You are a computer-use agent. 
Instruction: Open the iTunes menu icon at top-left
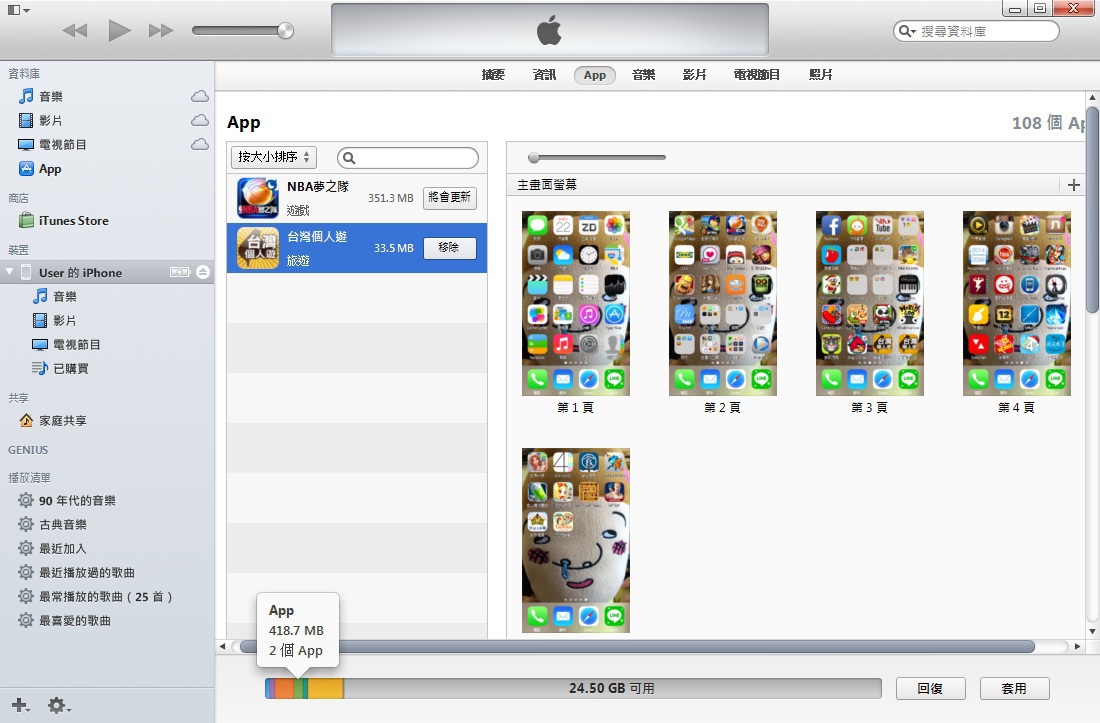click(18, 10)
